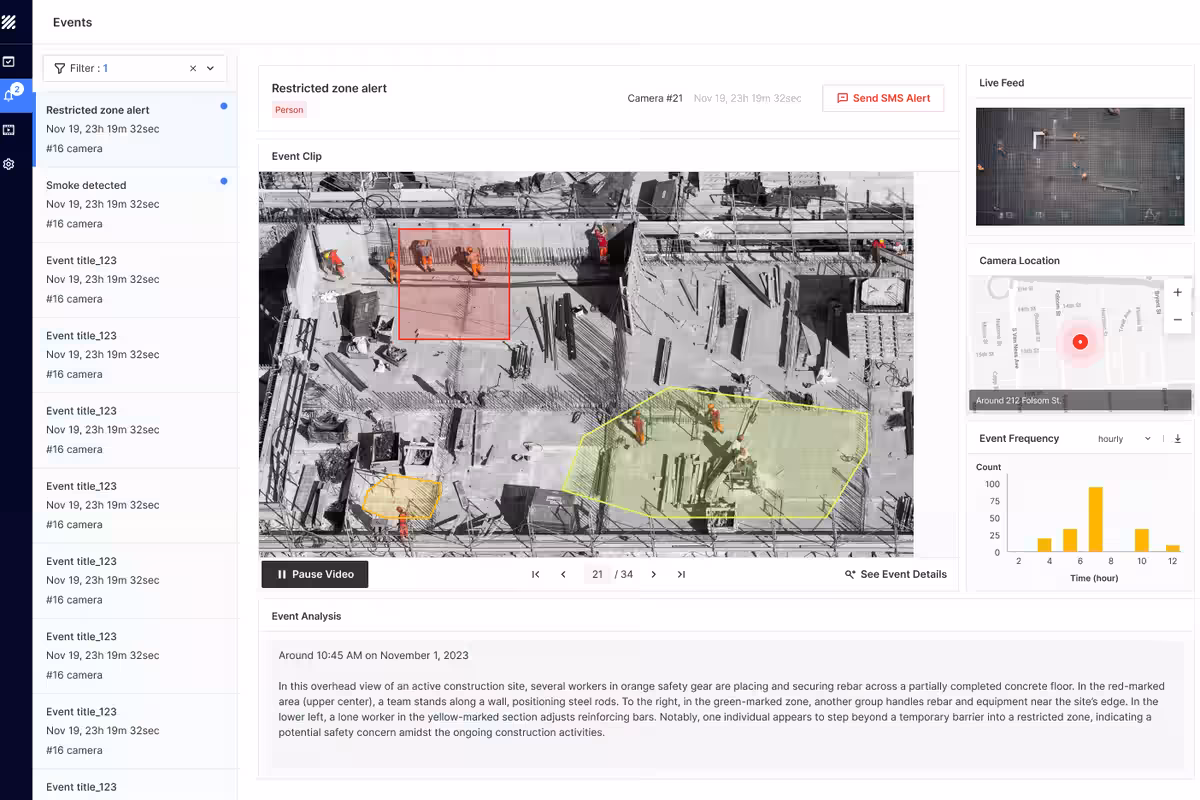Image resolution: width=1200 pixels, height=800 pixels.
Task: Click the Live Feed thumbnail
Action: (1079, 166)
